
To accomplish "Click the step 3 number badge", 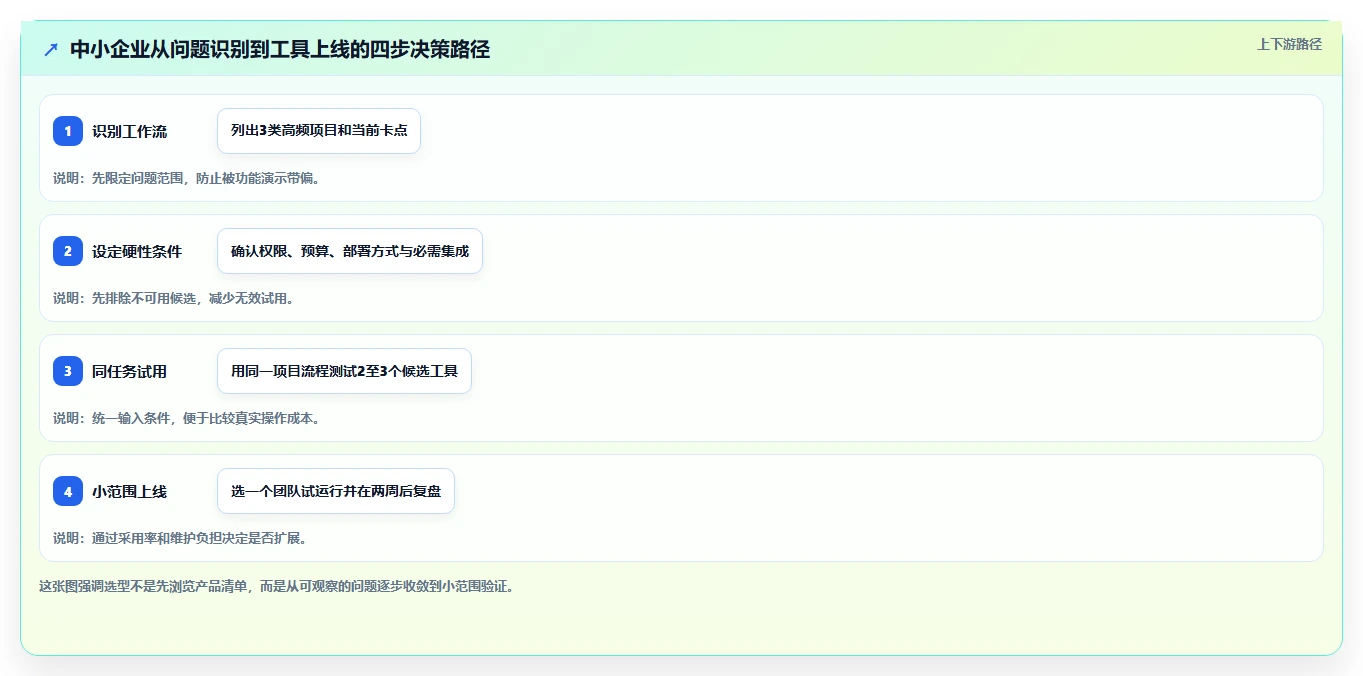I will click(x=68, y=371).
